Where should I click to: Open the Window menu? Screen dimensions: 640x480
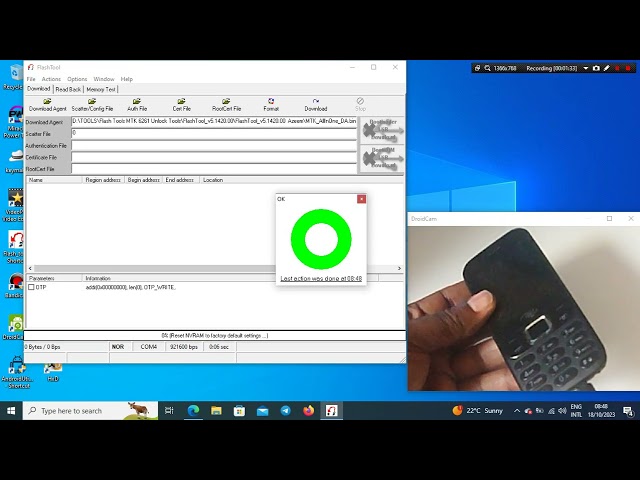[x=104, y=79]
